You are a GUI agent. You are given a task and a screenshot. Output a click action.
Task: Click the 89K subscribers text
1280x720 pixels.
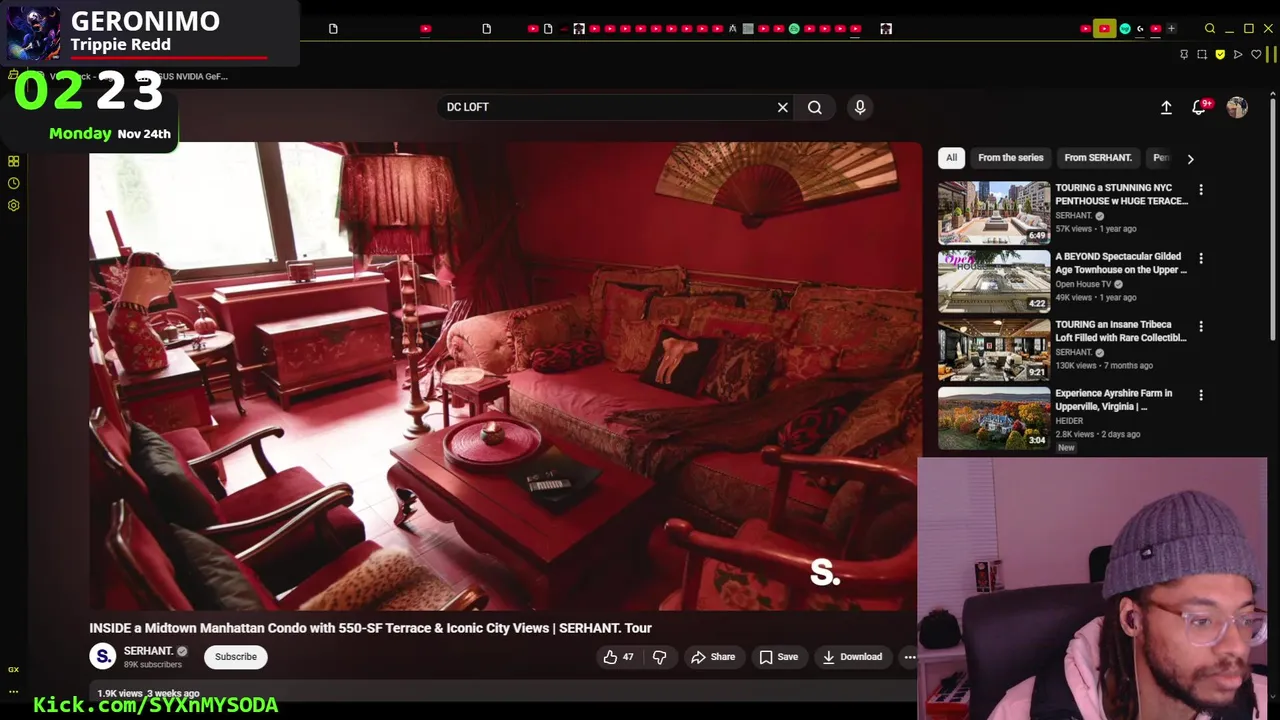152,665
